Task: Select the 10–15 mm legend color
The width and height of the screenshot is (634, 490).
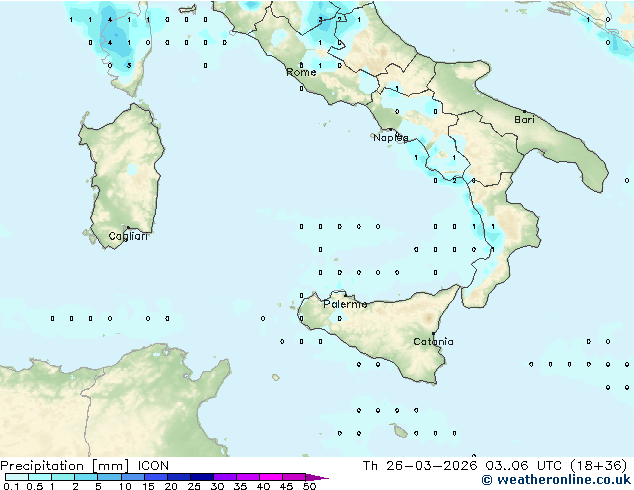Action: (133, 477)
